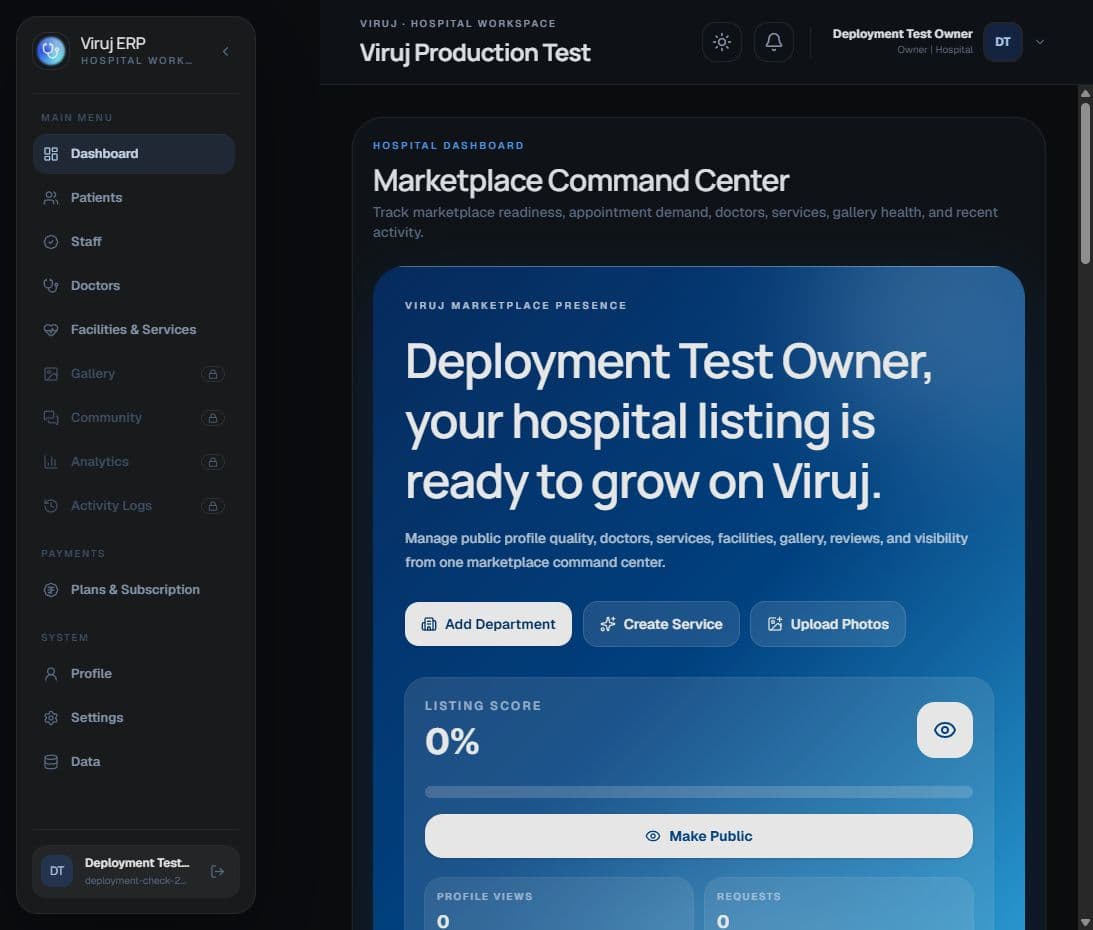1093x930 pixels.
Task: Click the Deployment Test user name in the sidebar footer
Action: point(137,863)
